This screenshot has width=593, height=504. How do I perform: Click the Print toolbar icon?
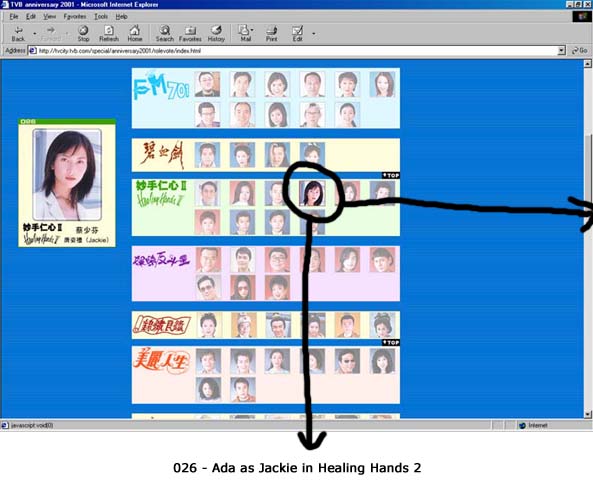[x=272, y=33]
